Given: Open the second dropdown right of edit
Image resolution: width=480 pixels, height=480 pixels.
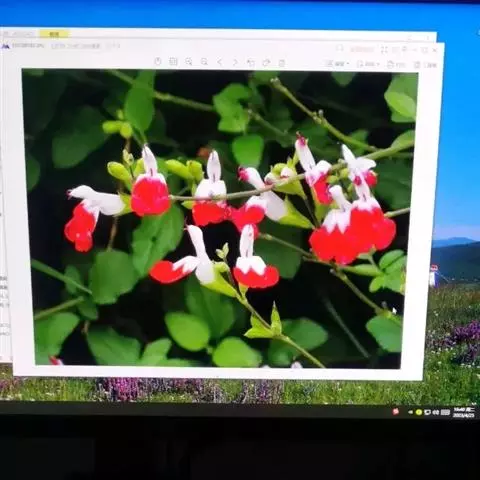Looking at the screenshot, I should (x=368, y=64).
